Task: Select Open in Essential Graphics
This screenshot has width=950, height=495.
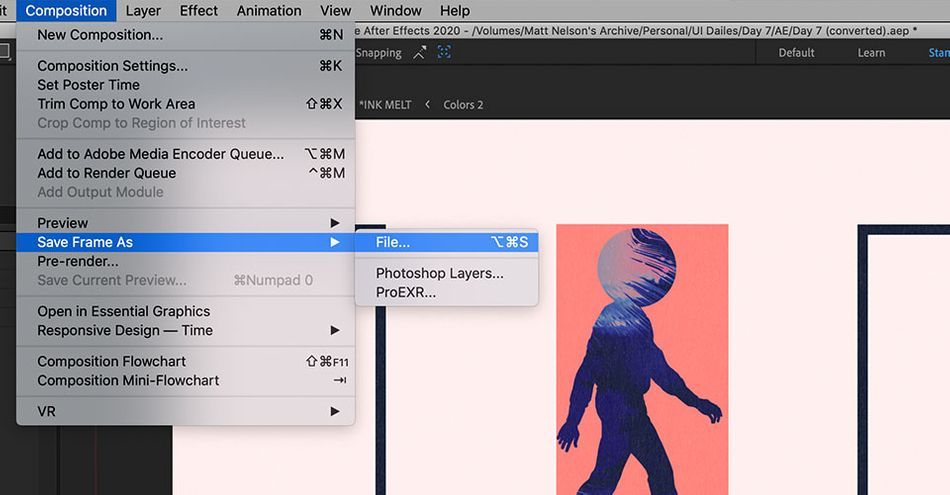Action: click(x=185, y=311)
